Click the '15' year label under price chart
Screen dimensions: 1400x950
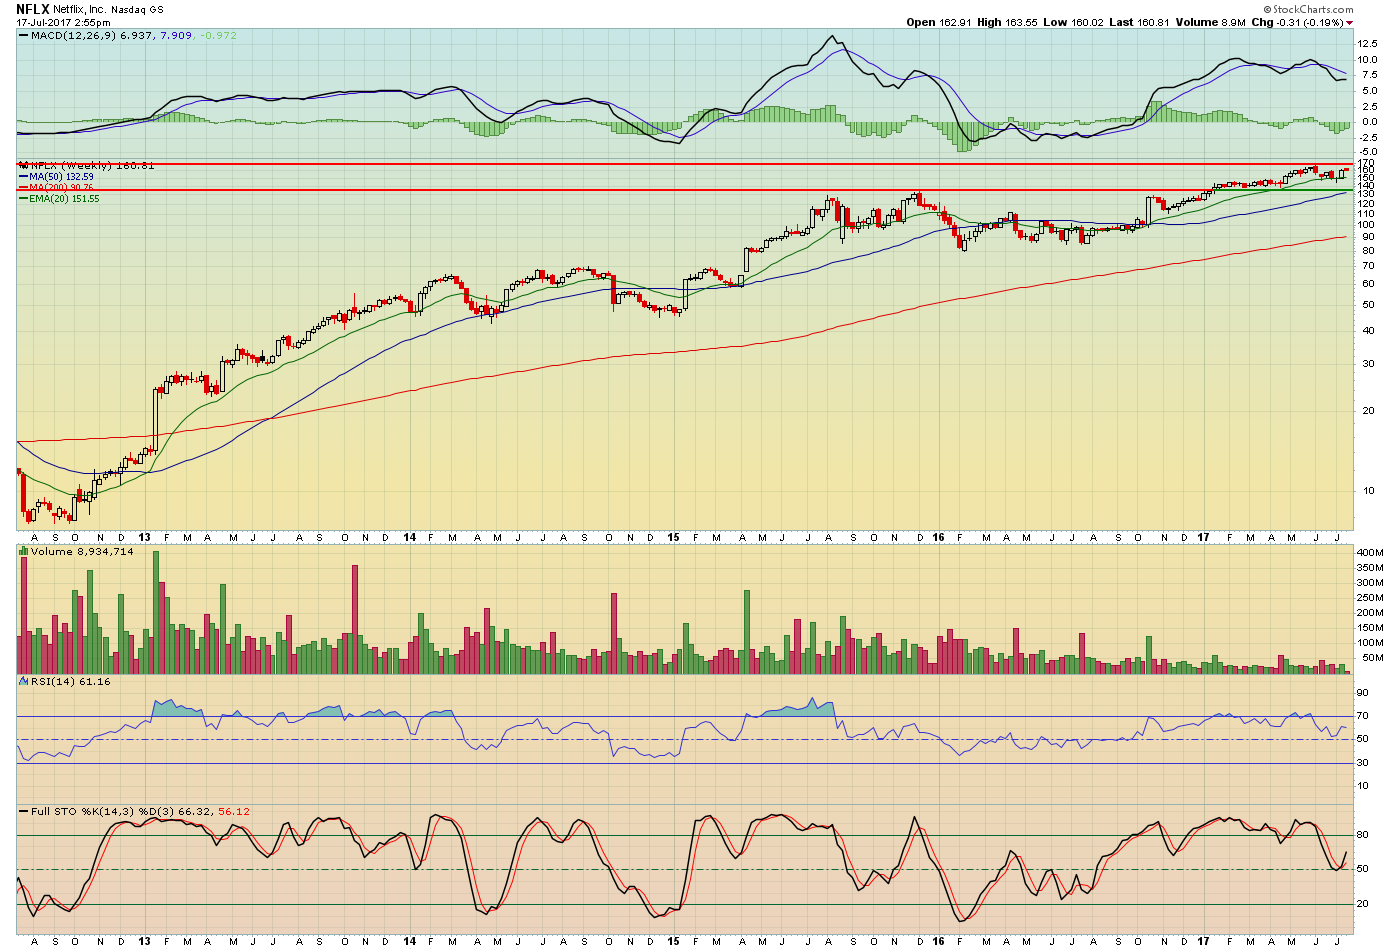674,537
